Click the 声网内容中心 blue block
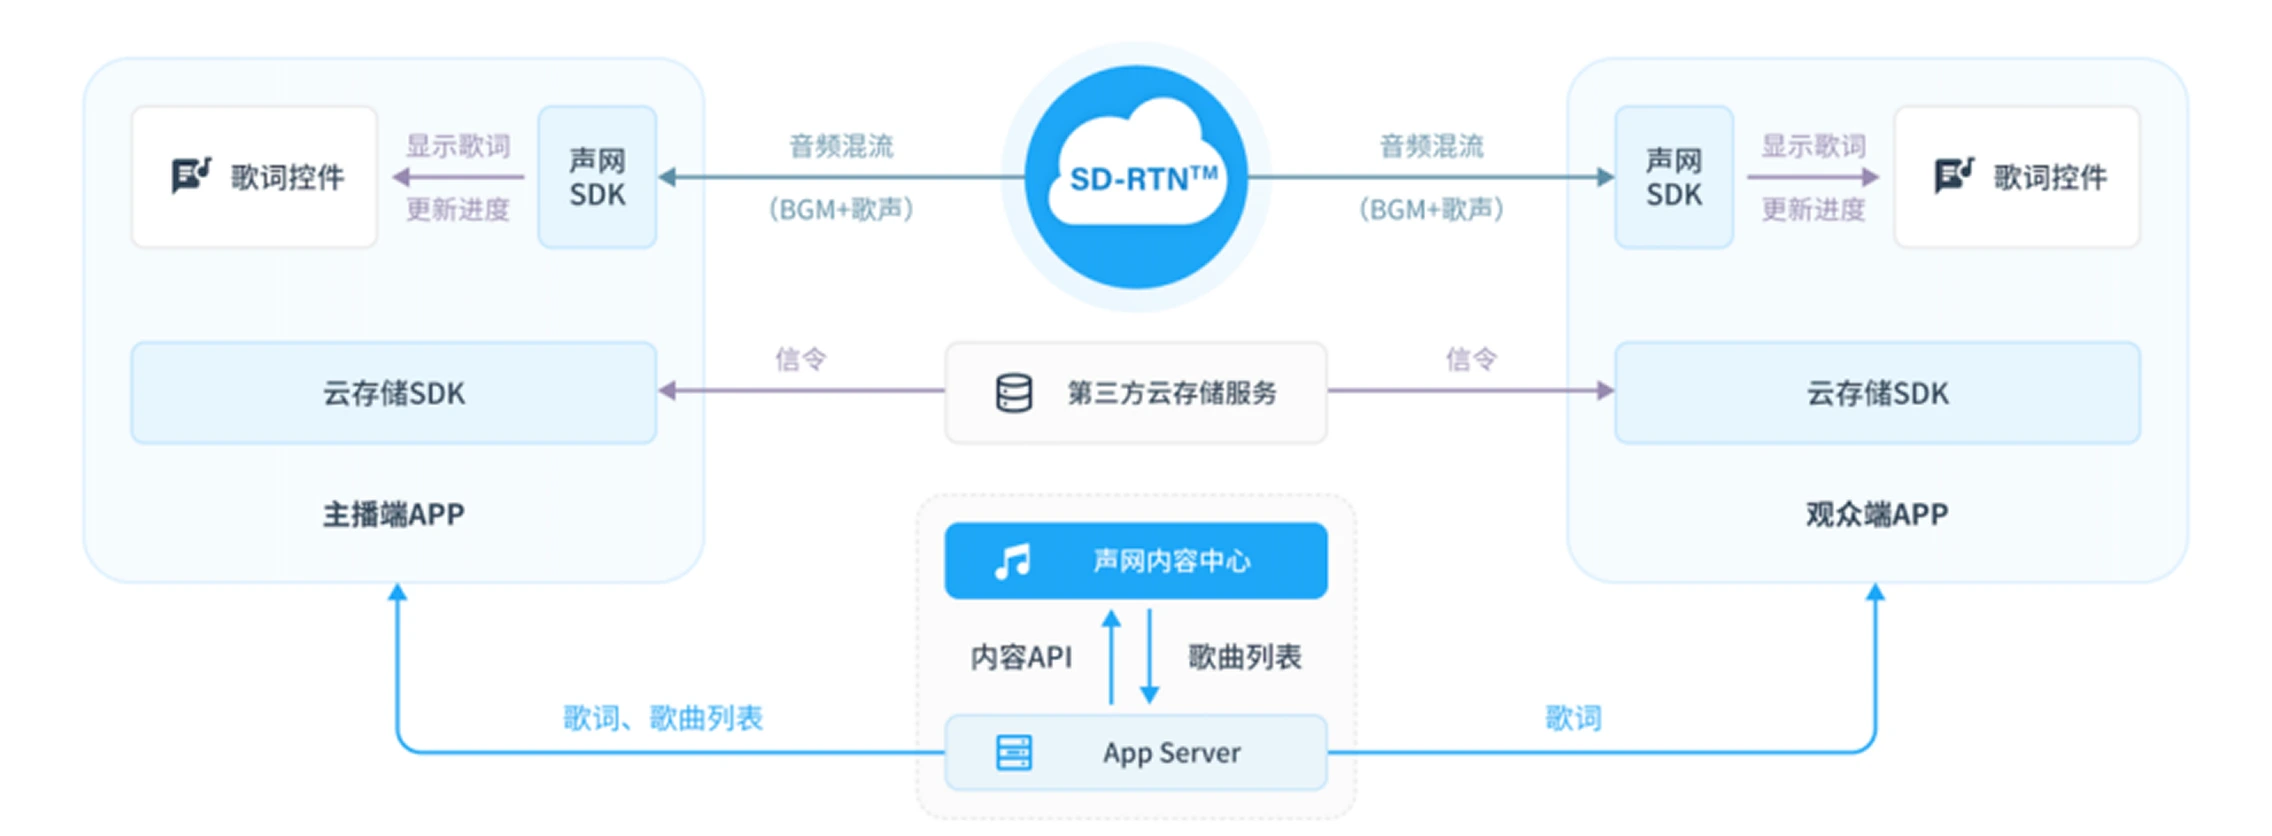The width and height of the screenshot is (2272, 836). coord(1136,561)
